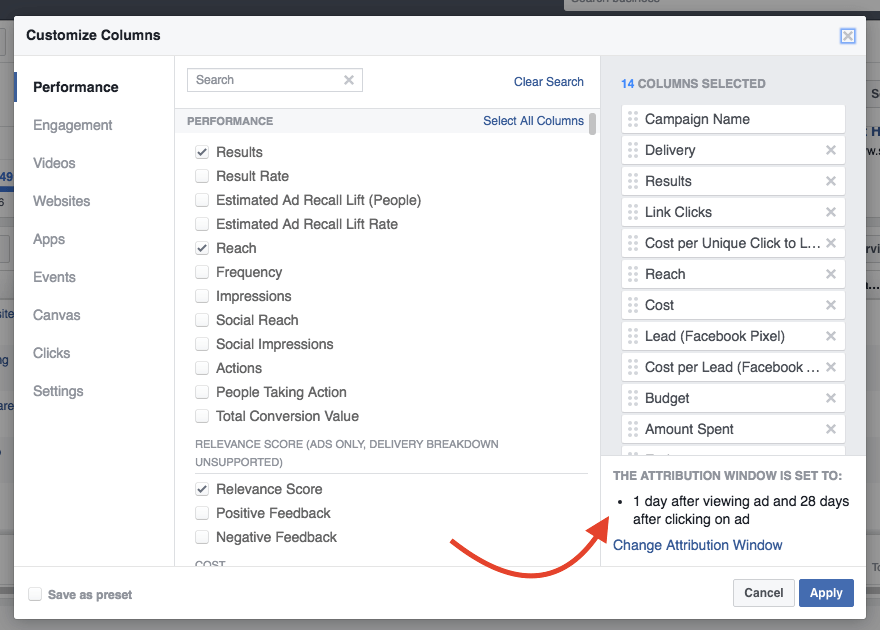The width and height of the screenshot is (880, 630).
Task: Grab the Campaign Name drag handle
Action: [633, 119]
